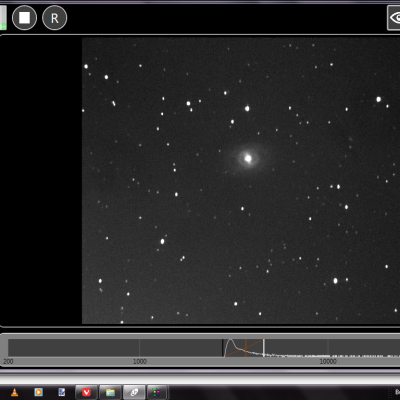Image resolution: width=400 pixels, height=400 pixels.
Task: Open File Explorer from the taskbar
Action: [x=110, y=392]
